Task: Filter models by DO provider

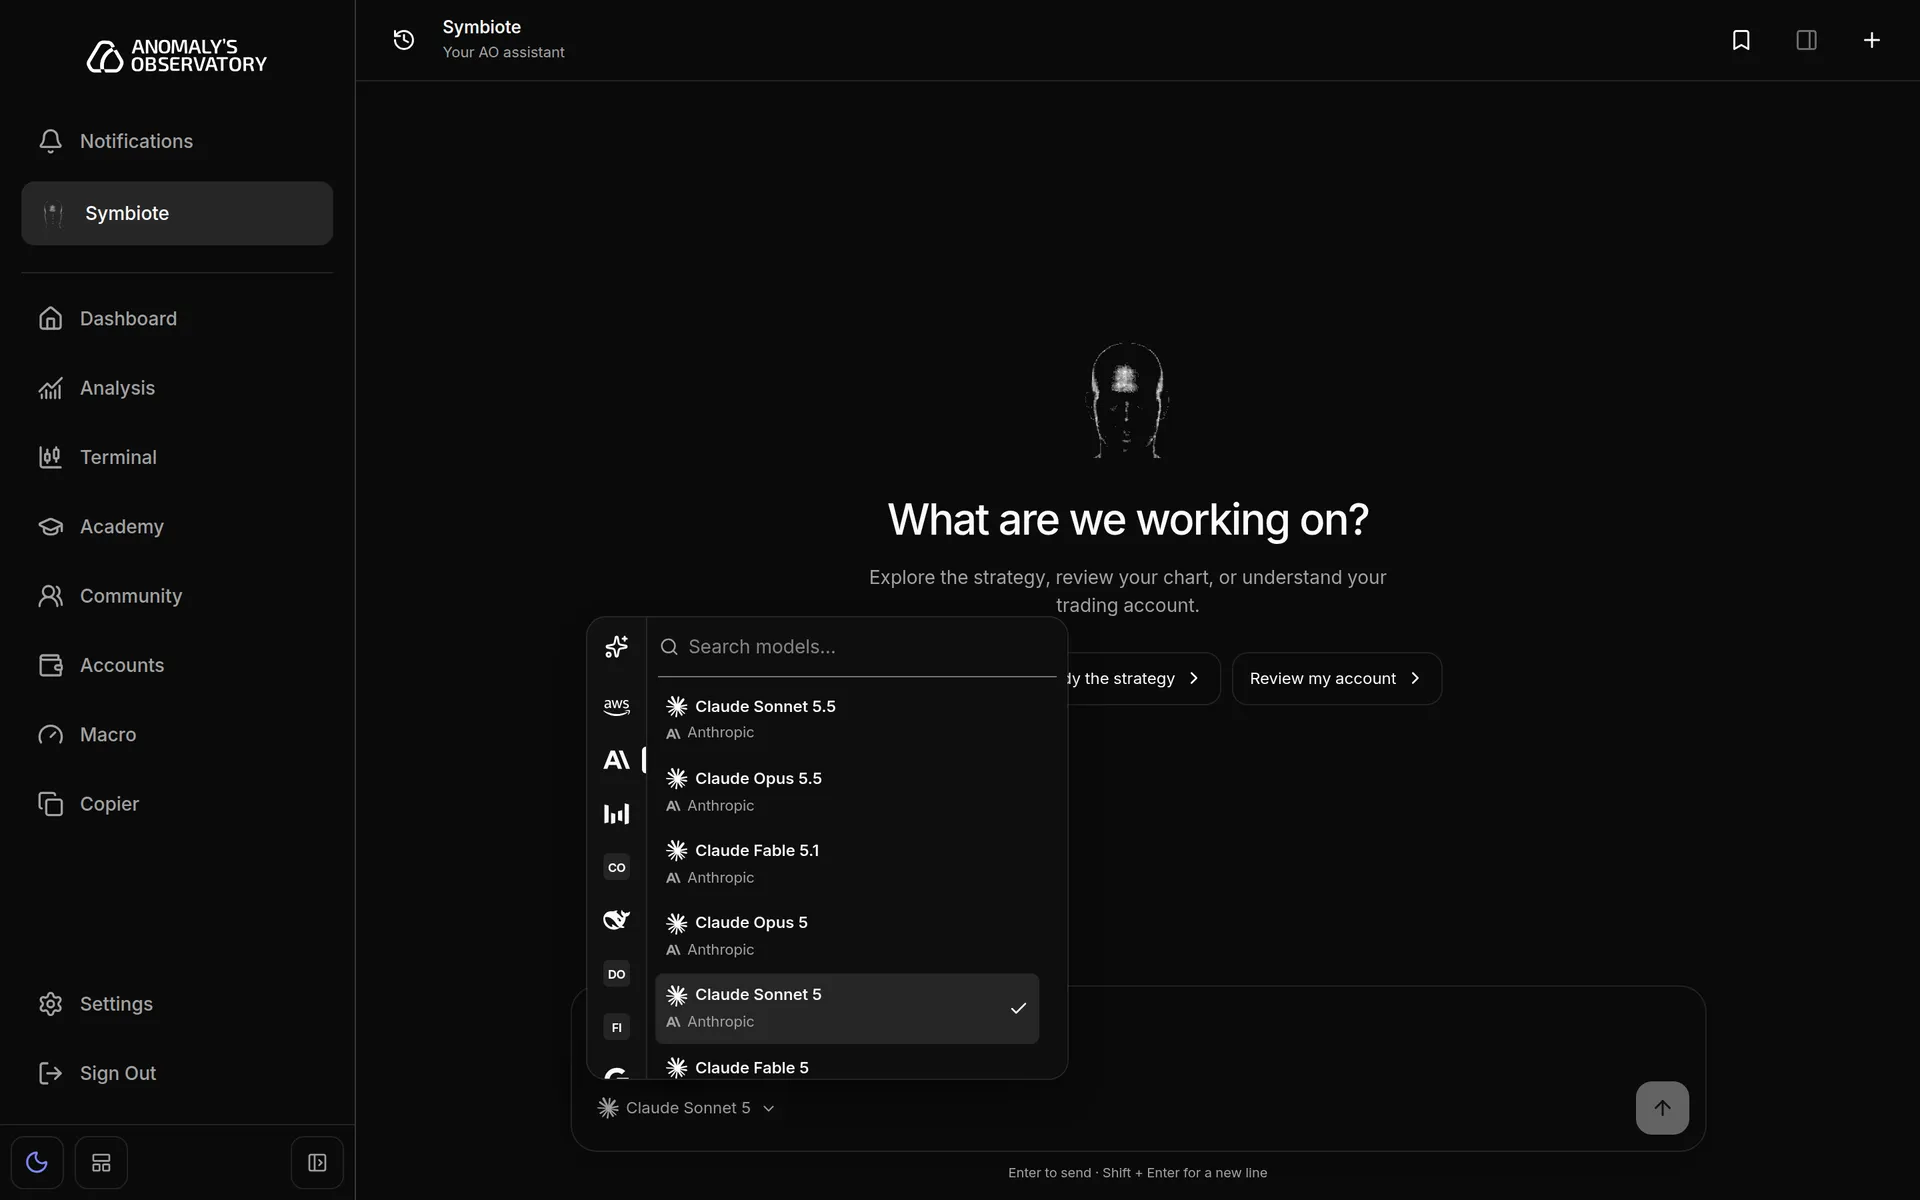Action: point(617,974)
